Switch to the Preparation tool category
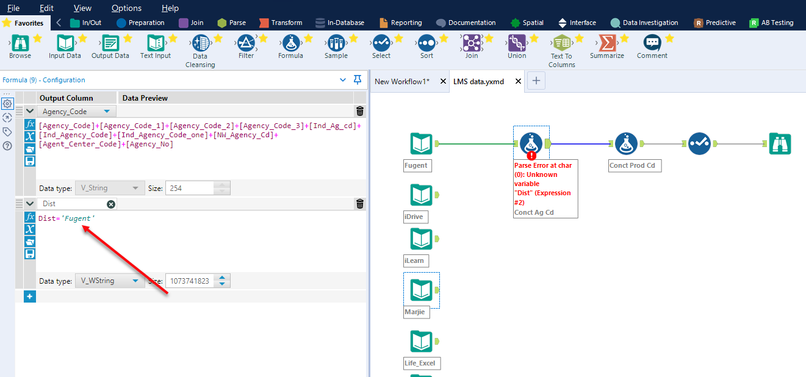 [x=140, y=23]
